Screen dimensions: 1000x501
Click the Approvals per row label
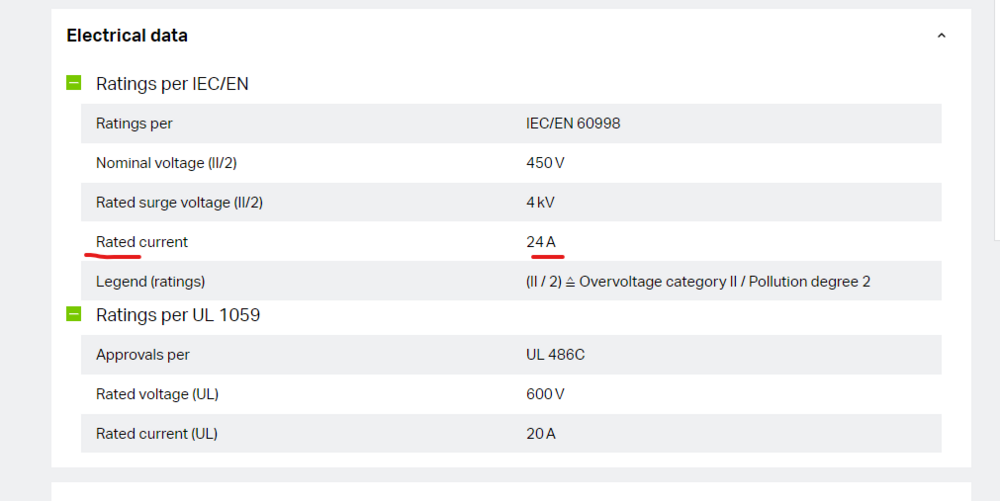[x=142, y=355]
